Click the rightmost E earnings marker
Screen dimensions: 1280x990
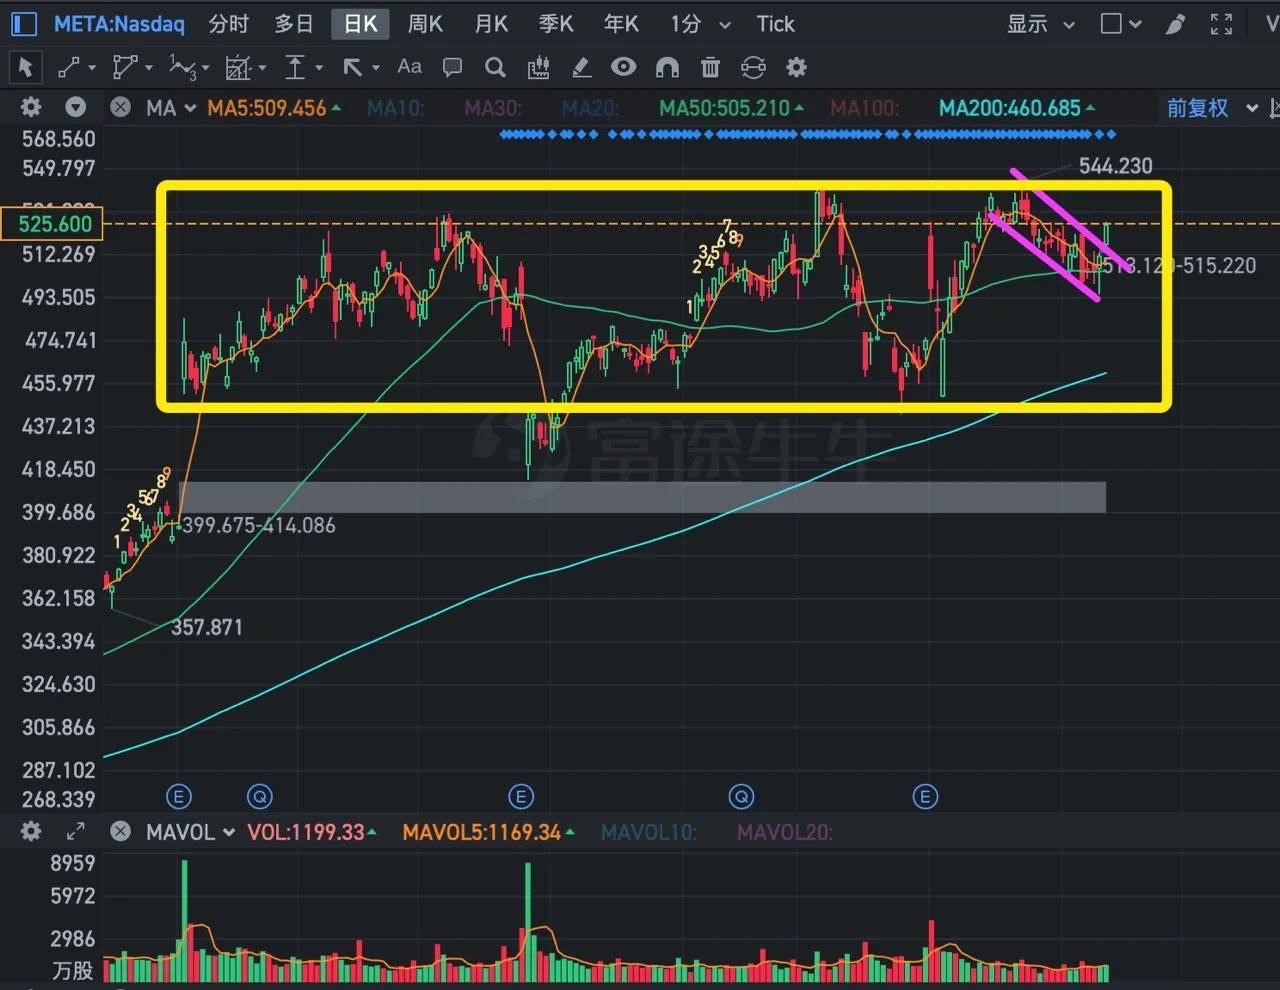[925, 796]
